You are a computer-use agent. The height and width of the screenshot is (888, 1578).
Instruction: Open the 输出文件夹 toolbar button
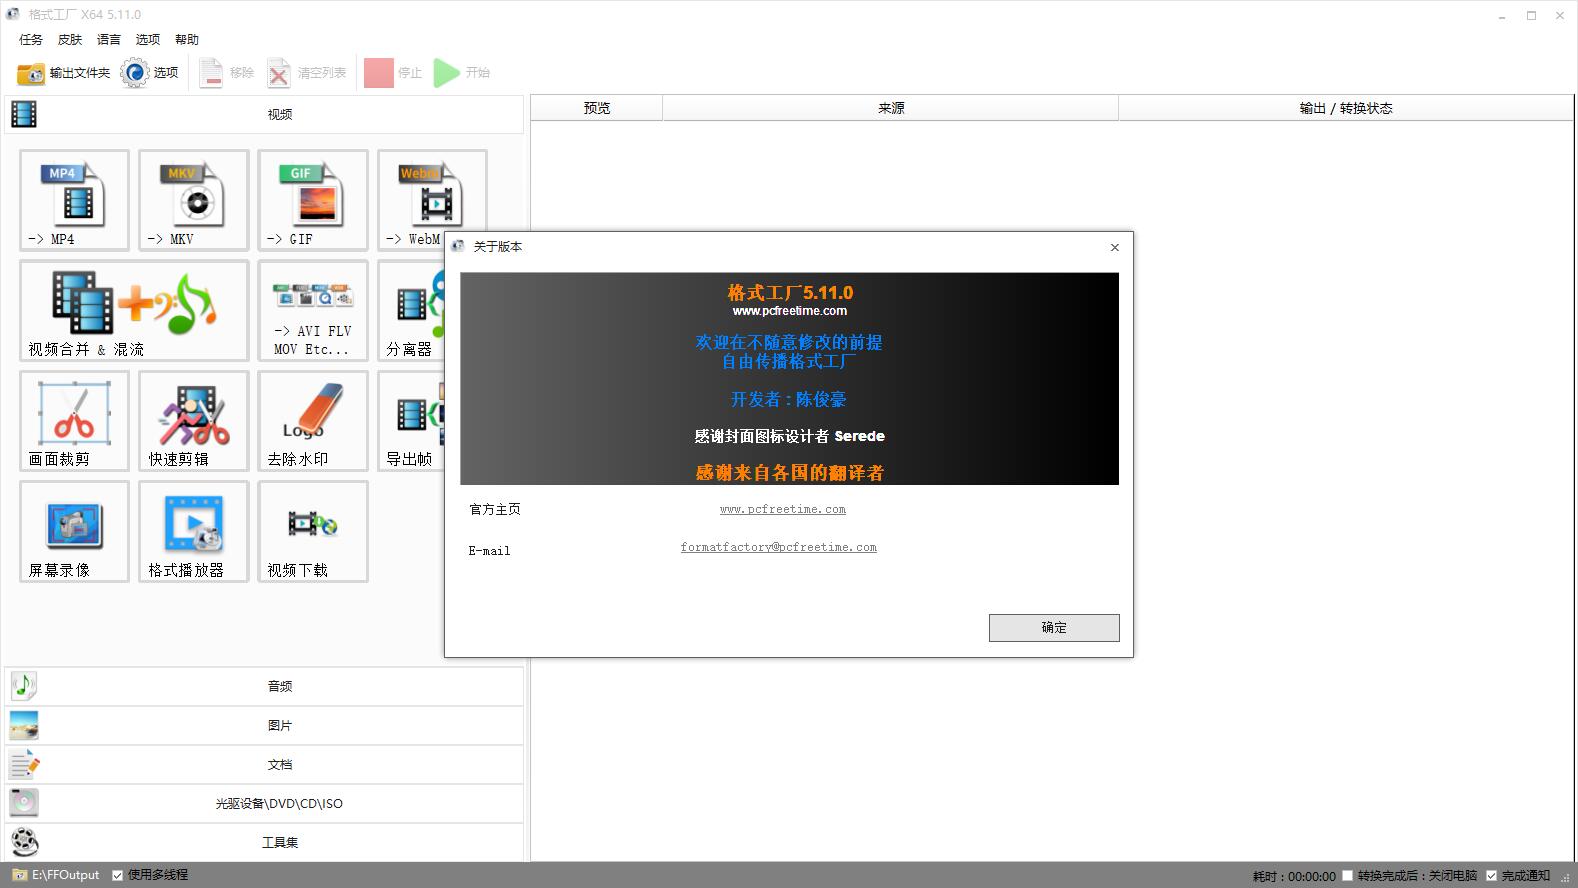tap(63, 73)
